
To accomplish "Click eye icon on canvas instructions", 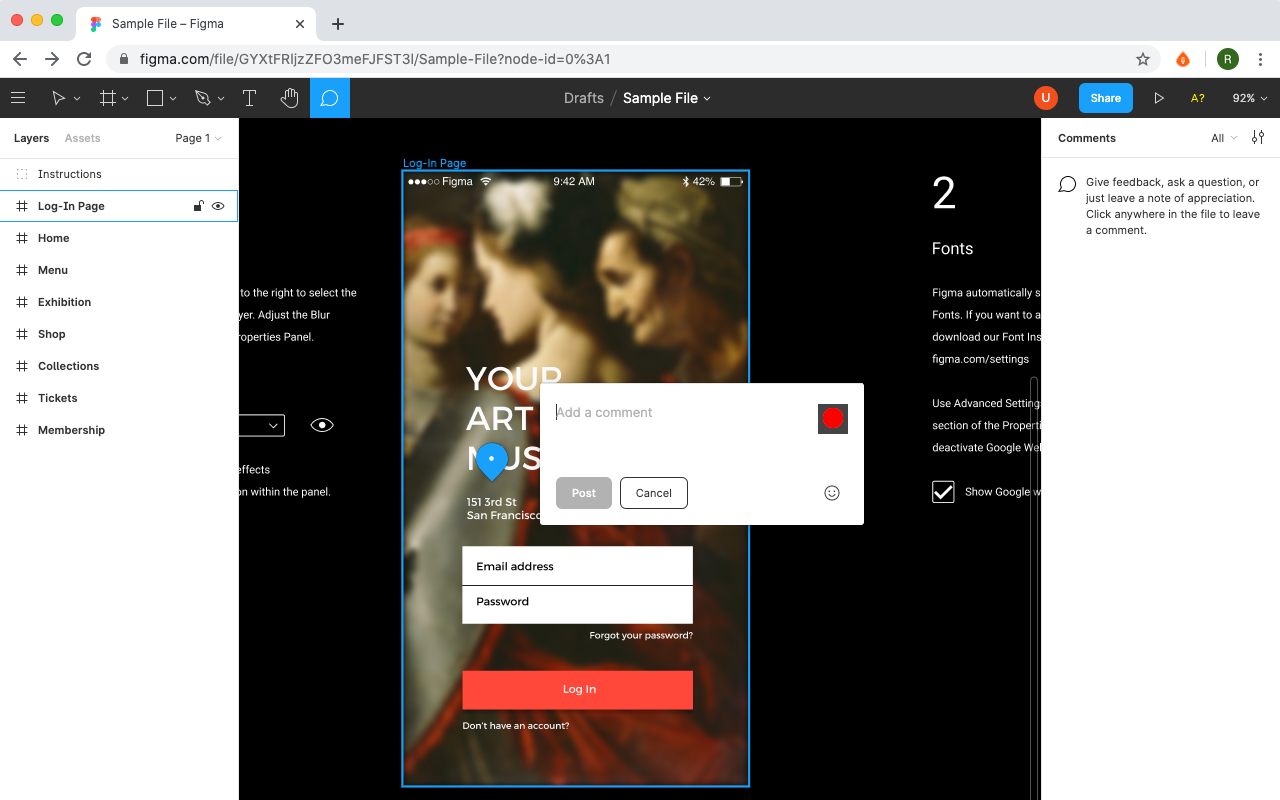I will pos(321,425).
